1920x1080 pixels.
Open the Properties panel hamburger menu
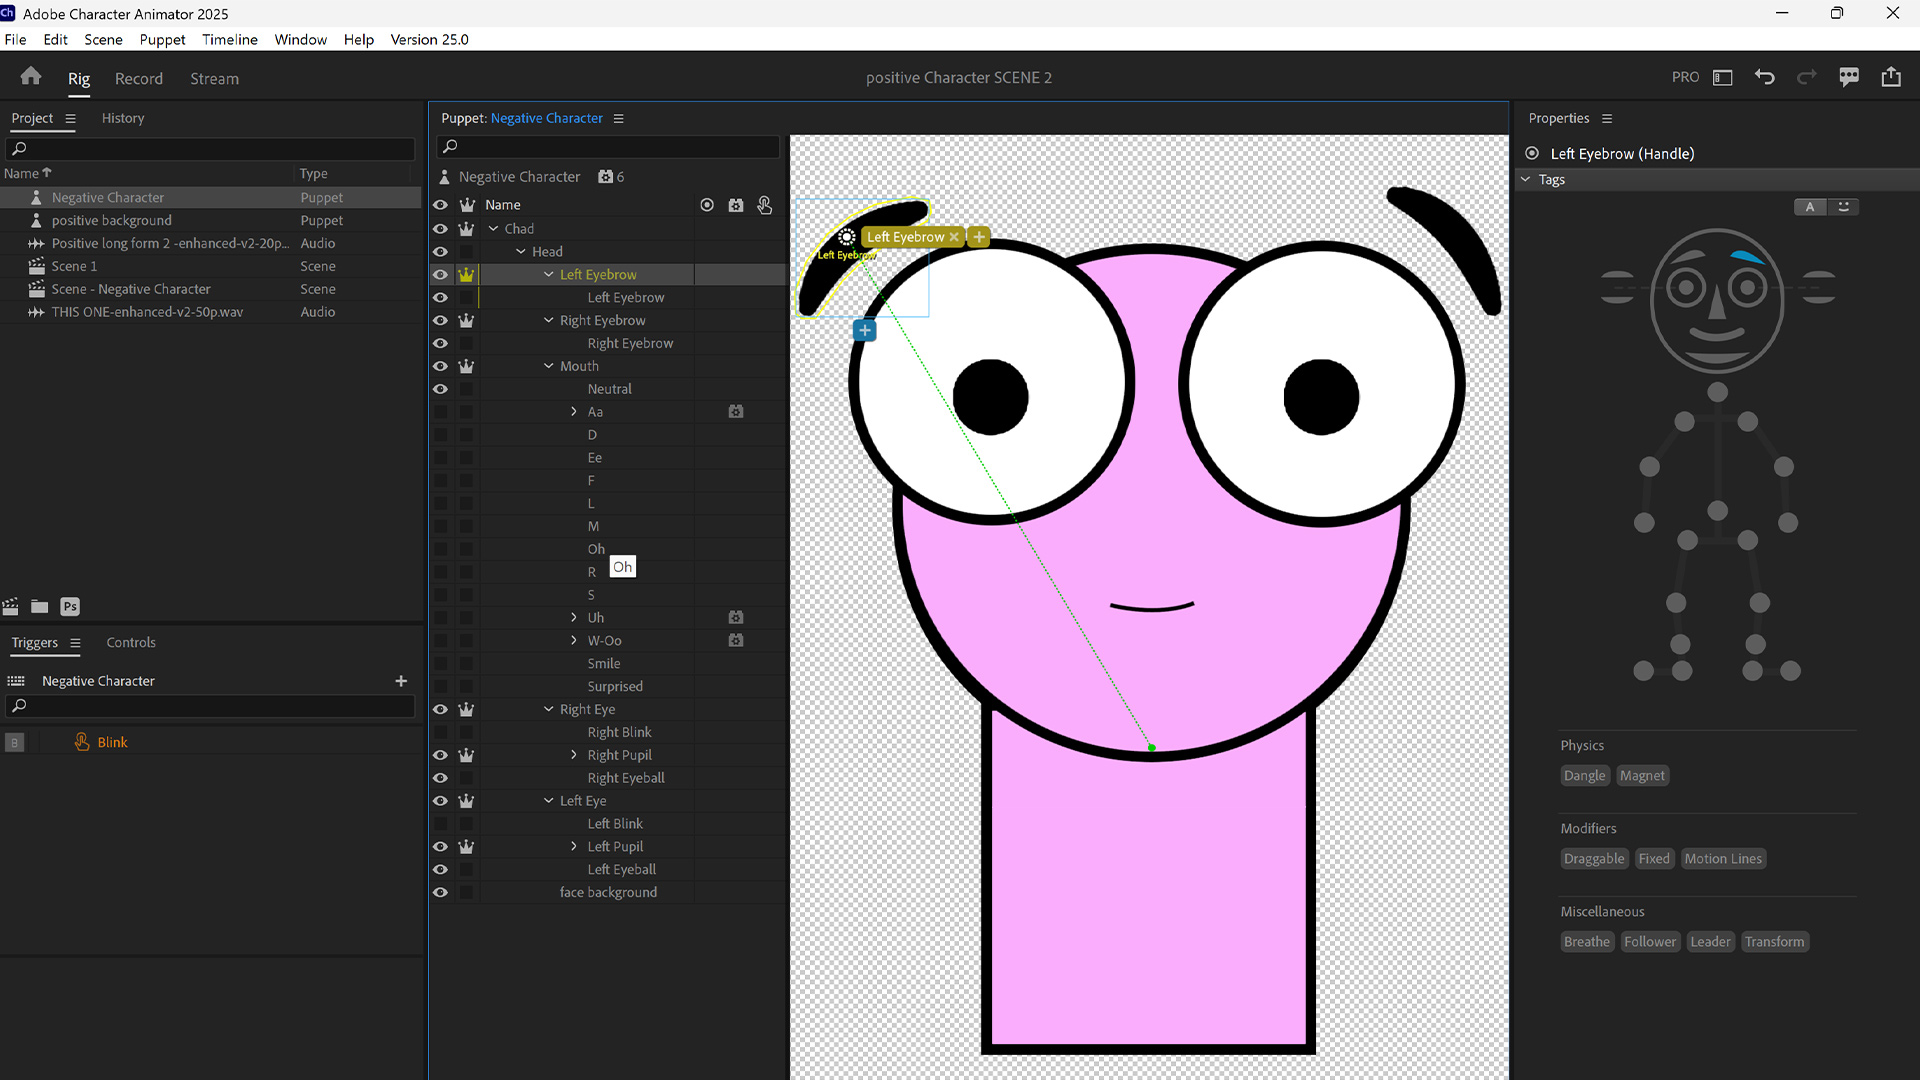1607,118
